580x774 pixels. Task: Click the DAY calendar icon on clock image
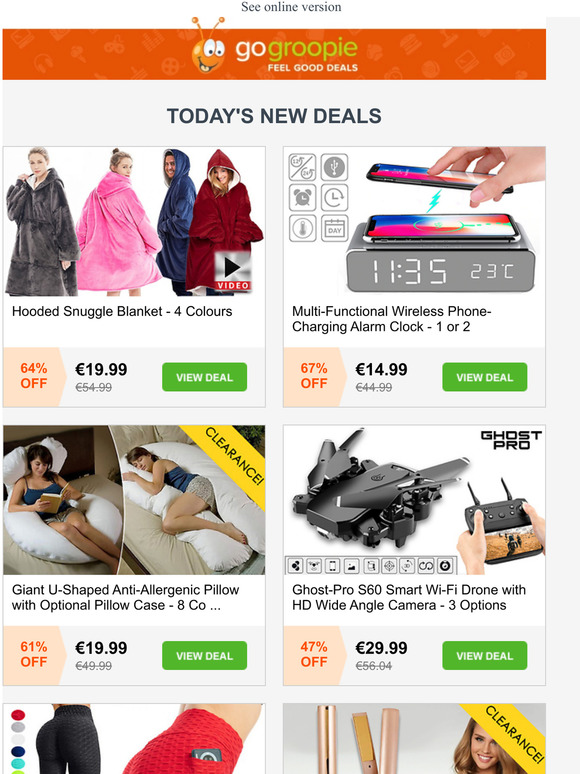335,229
